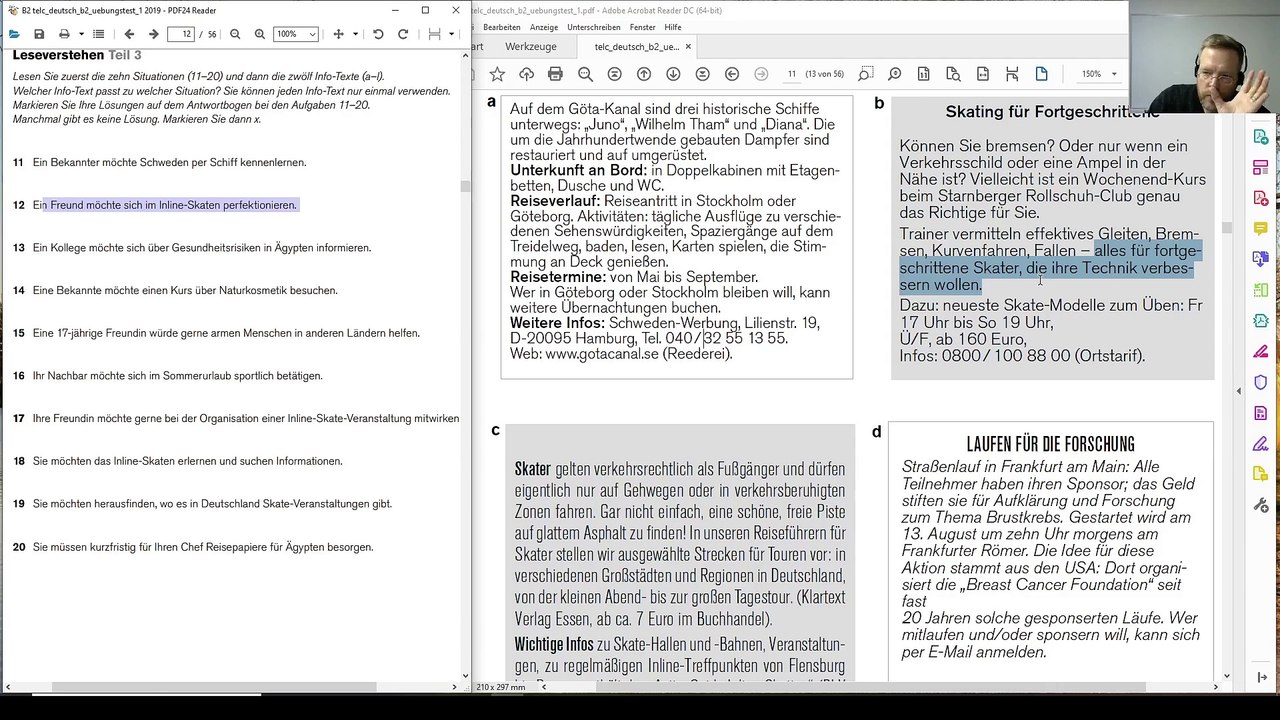
Task: Open the find text magnifier in Acrobat
Action: pos(585,74)
